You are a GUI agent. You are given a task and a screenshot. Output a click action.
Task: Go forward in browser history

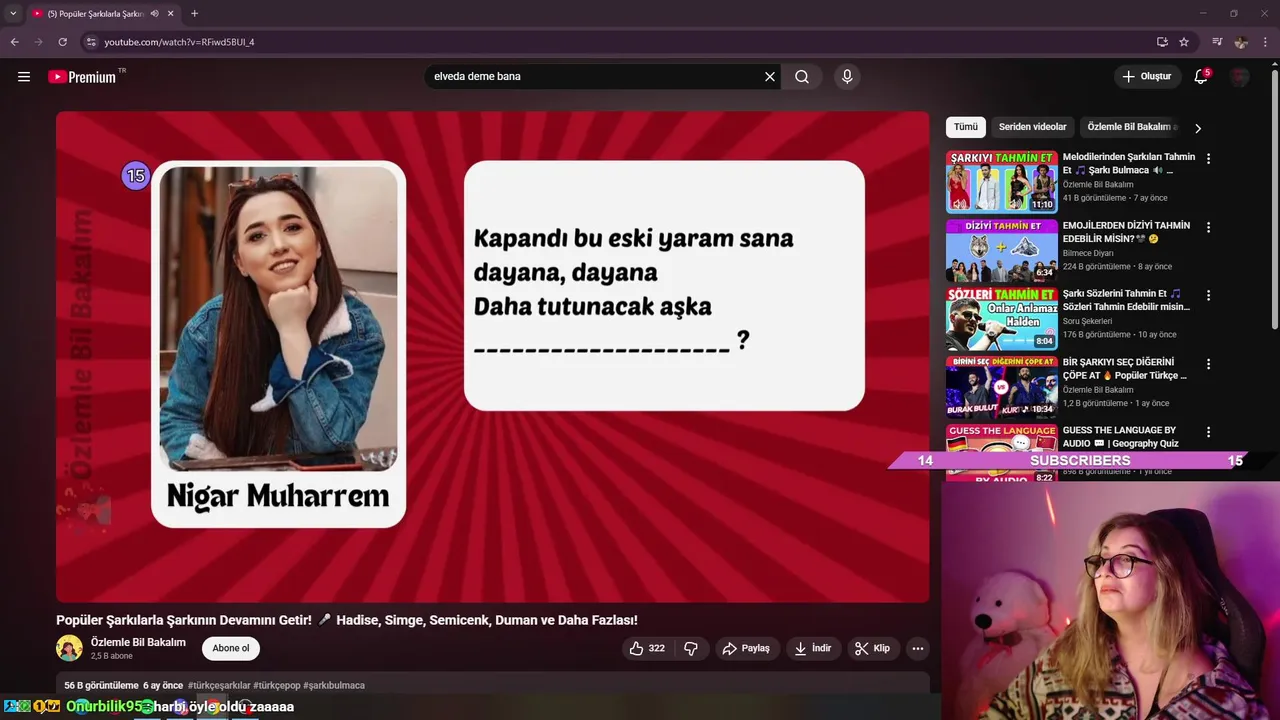(x=38, y=42)
